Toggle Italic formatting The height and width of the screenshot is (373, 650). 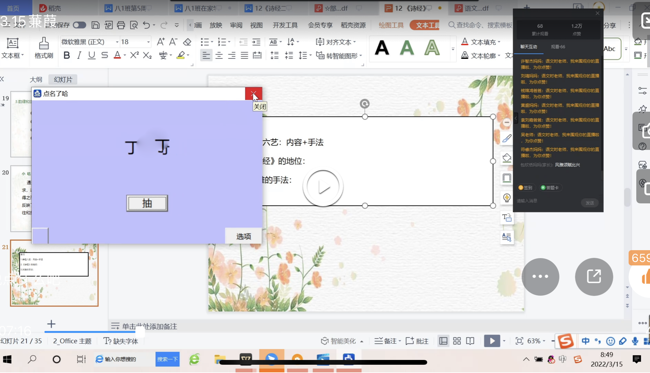pos(79,55)
